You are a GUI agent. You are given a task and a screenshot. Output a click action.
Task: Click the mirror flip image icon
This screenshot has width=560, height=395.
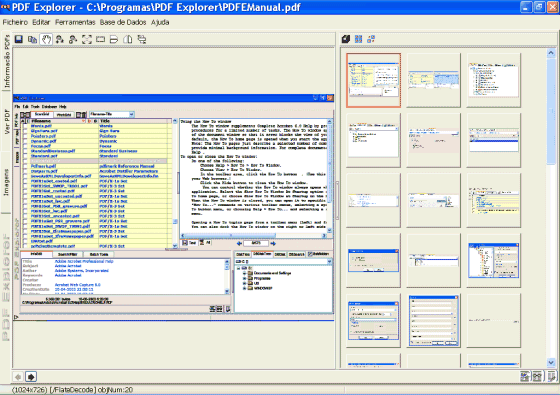tap(128, 39)
